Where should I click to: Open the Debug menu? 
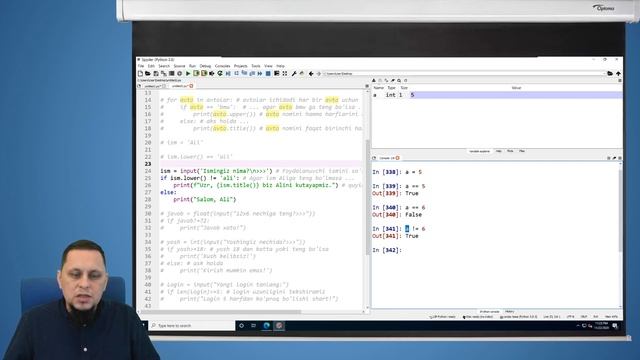click(205, 66)
